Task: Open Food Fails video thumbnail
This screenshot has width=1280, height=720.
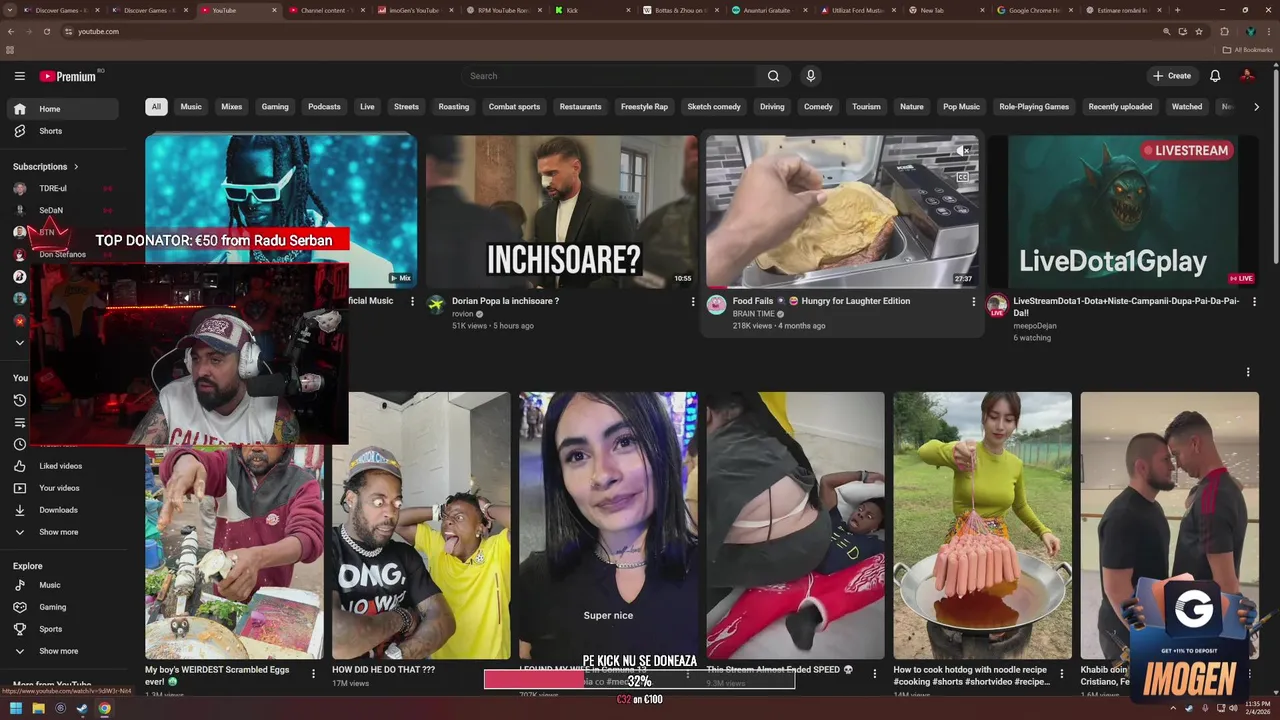Action: (x=842, y=211)
